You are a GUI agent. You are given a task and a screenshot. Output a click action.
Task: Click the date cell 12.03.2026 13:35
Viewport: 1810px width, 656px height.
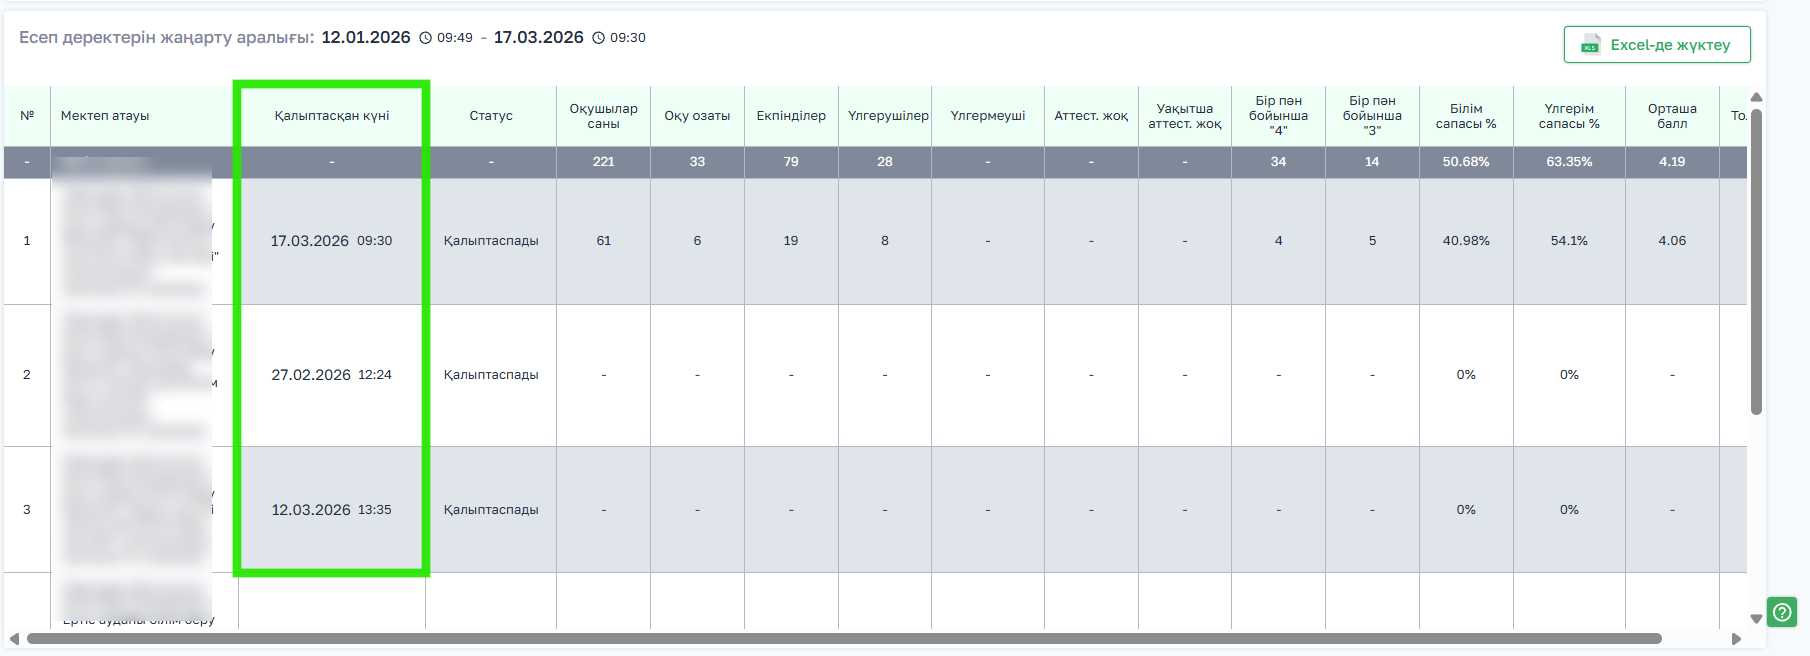click(x=332, y=510)
